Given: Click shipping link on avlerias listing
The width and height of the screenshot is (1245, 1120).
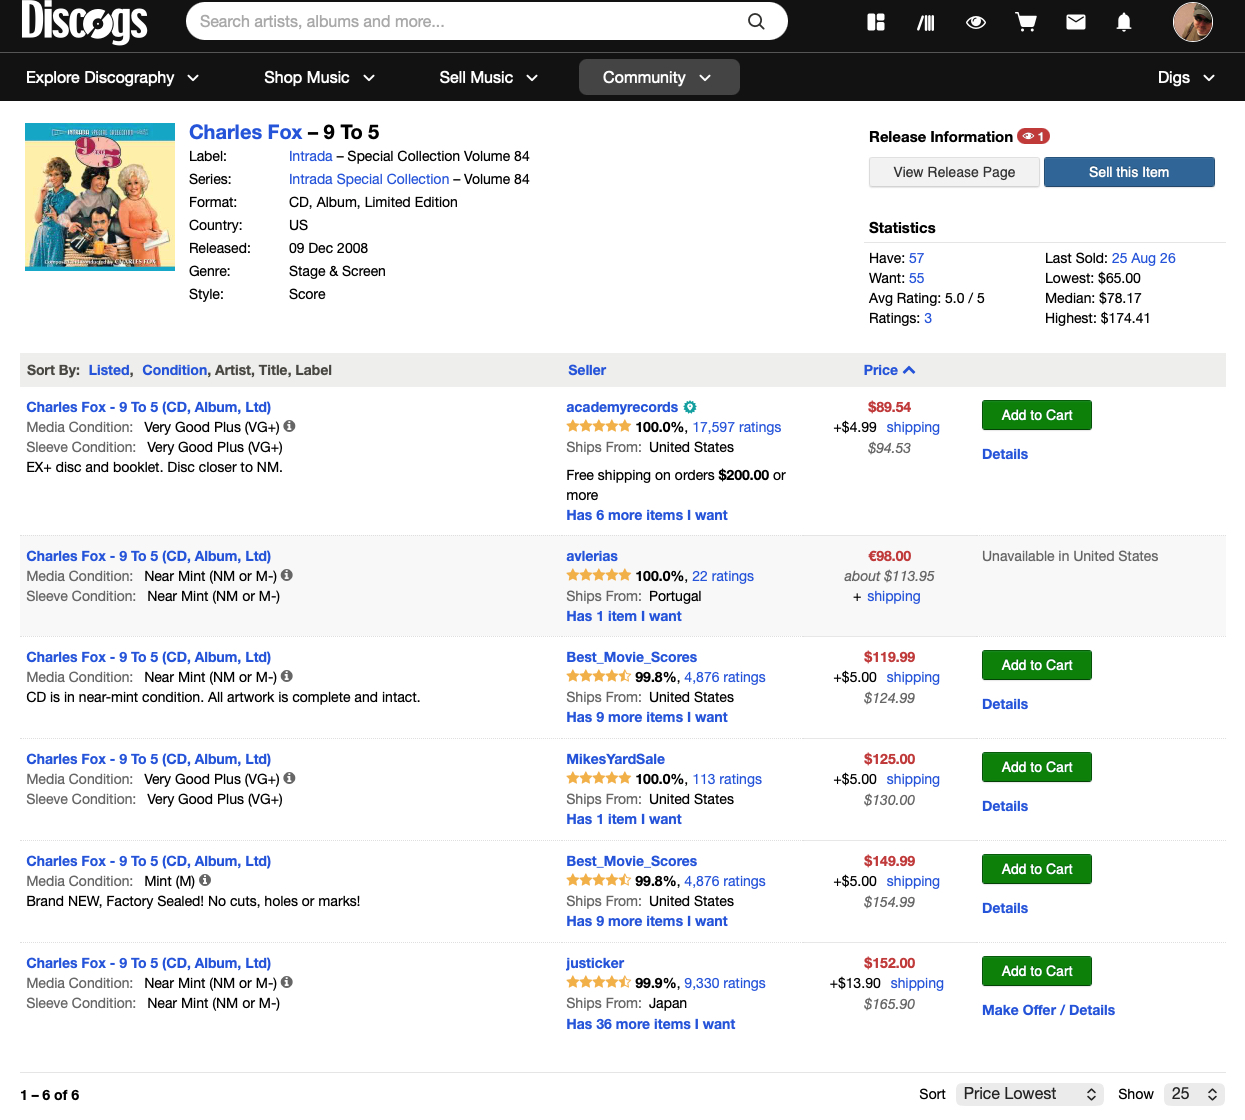Looking at the screenshot, I should click(x=893, y=596).
